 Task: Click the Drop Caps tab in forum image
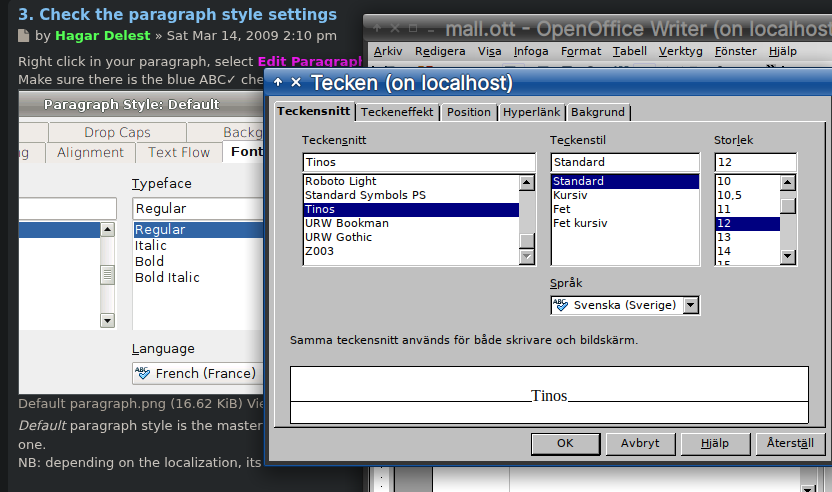[x=117, y=132]
